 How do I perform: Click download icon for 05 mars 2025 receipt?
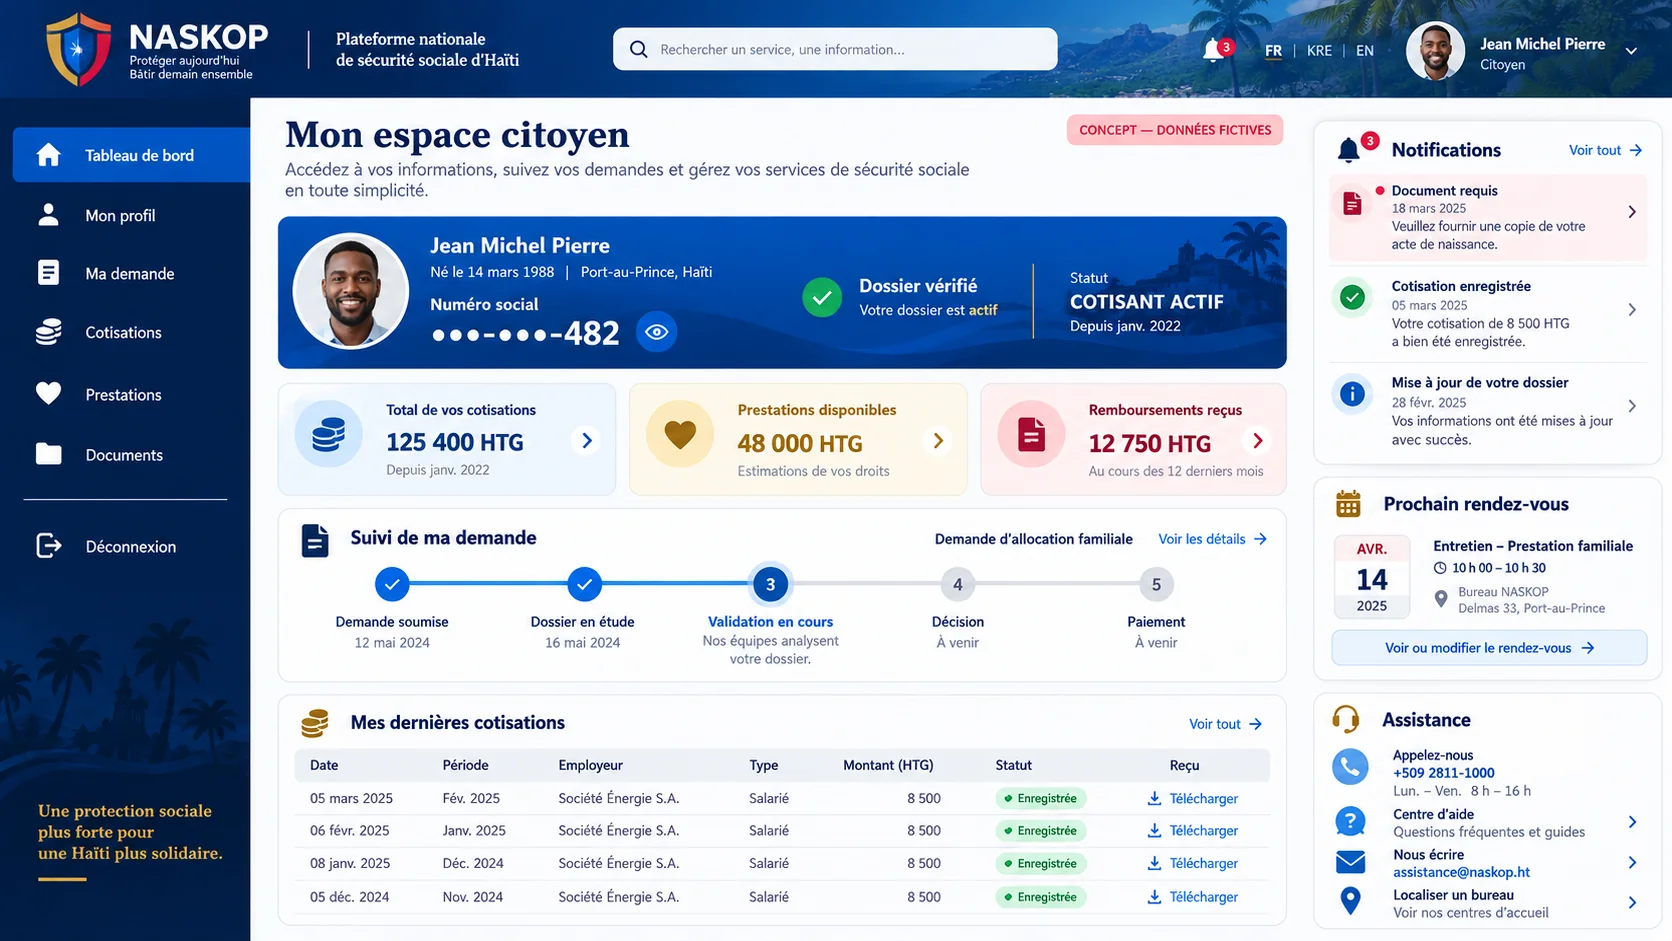tap(1154, 798)
